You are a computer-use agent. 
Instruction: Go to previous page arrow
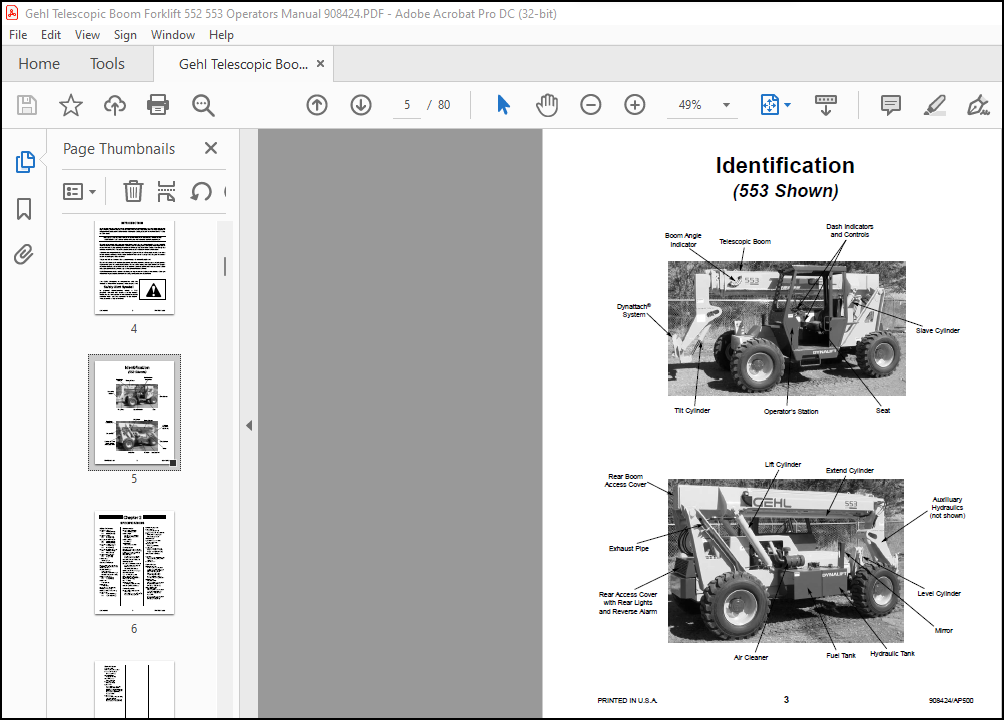[317, 104]
